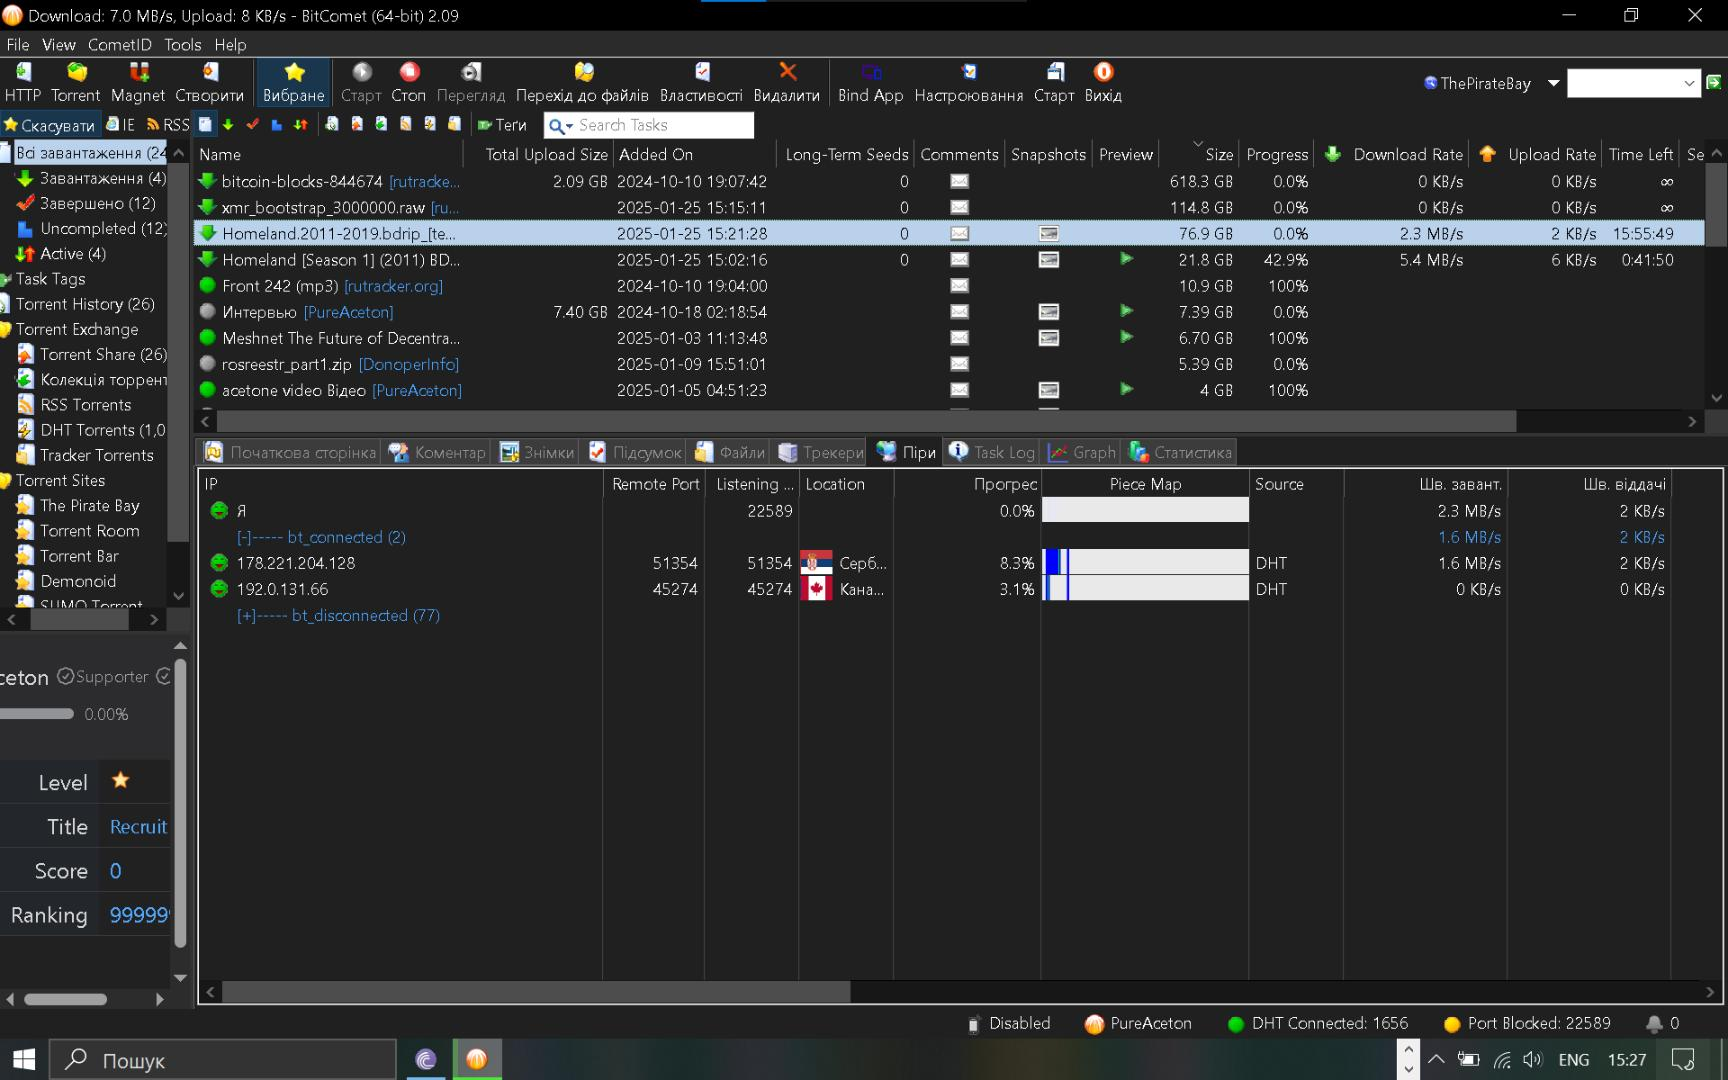This screenshot has width=1728, height=1080.
Task: Click the Windows Start button
Action: [24, 1060]
